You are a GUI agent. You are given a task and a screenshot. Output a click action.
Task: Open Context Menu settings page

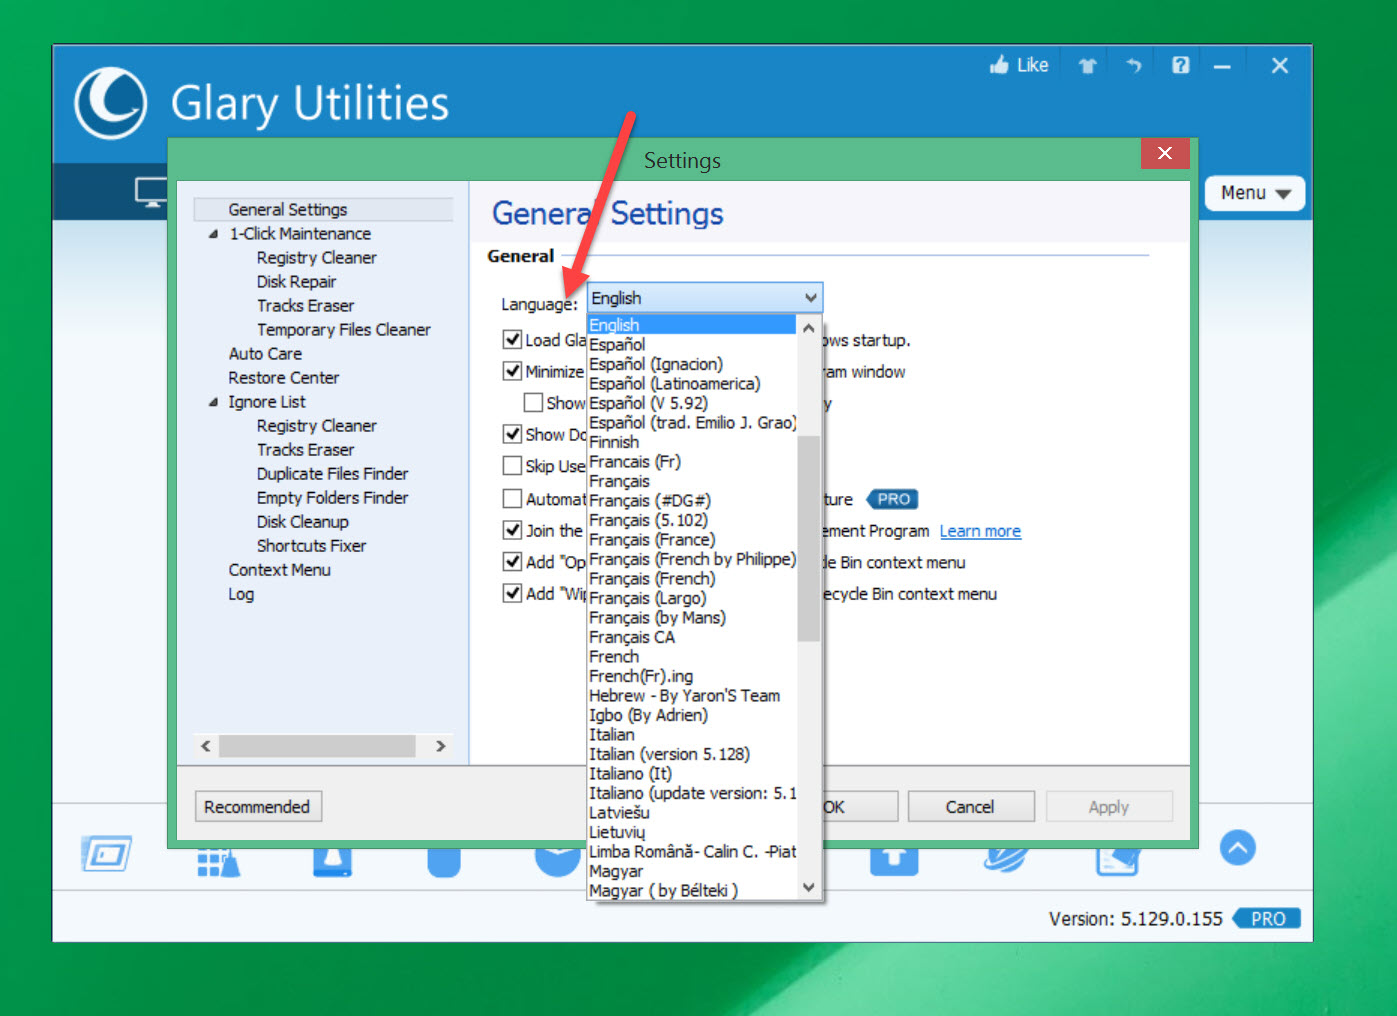279,570
